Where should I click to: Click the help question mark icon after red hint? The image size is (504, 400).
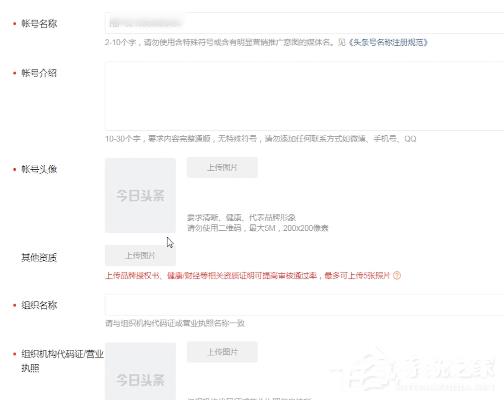click(397, 276)
